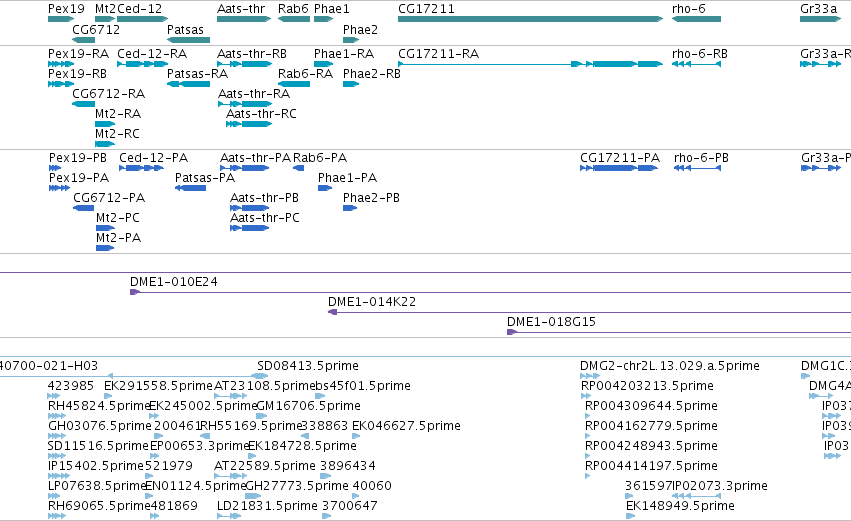Click the rho-6-PB protein feature
851x521 pixels.
(x=697, y=168)
